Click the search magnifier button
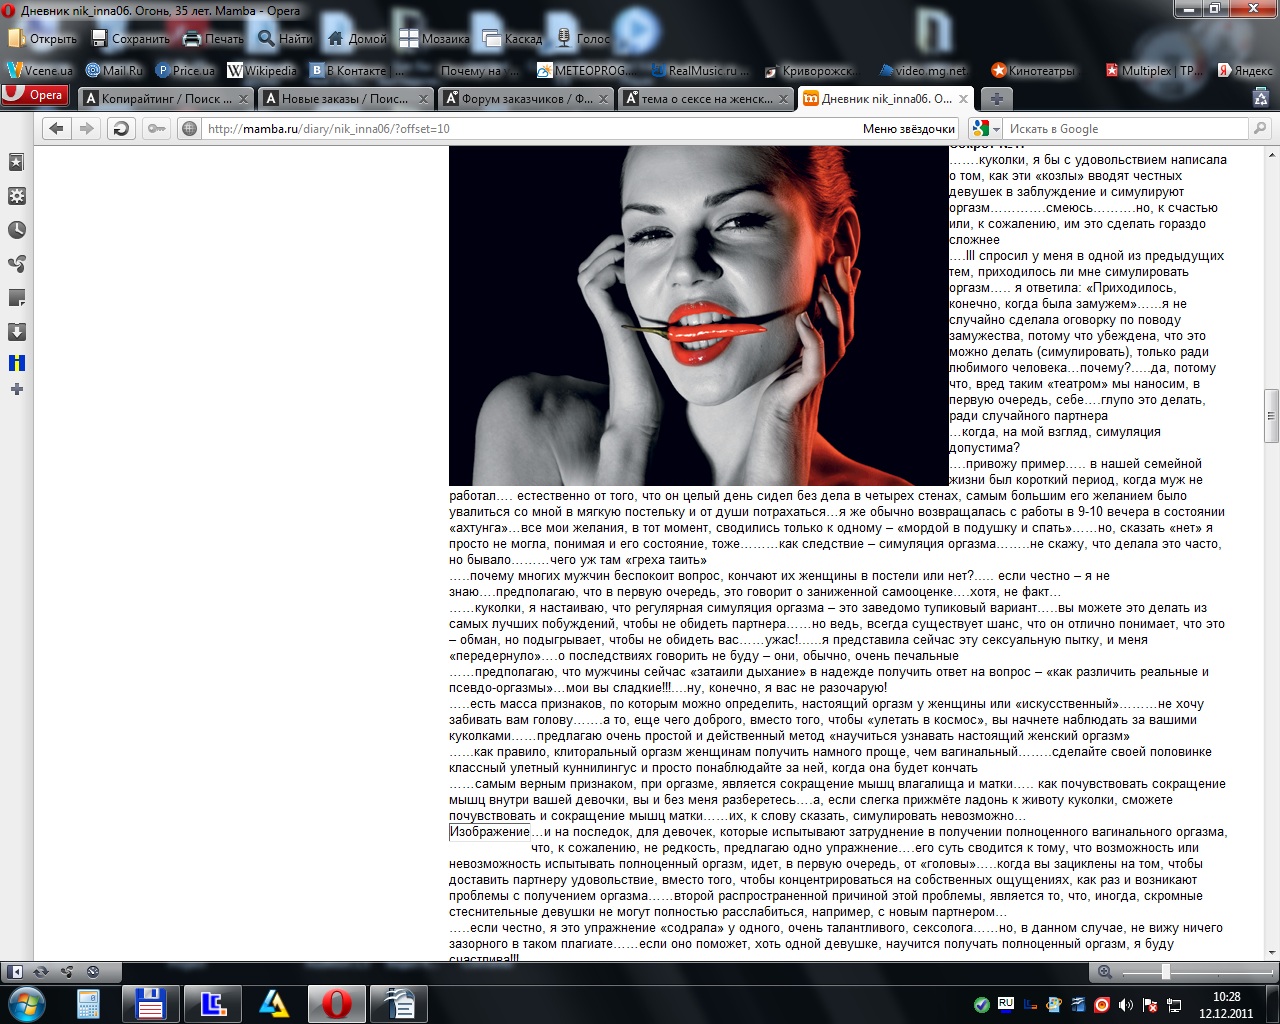1280x1024 pixels. tap(1260, 128)
